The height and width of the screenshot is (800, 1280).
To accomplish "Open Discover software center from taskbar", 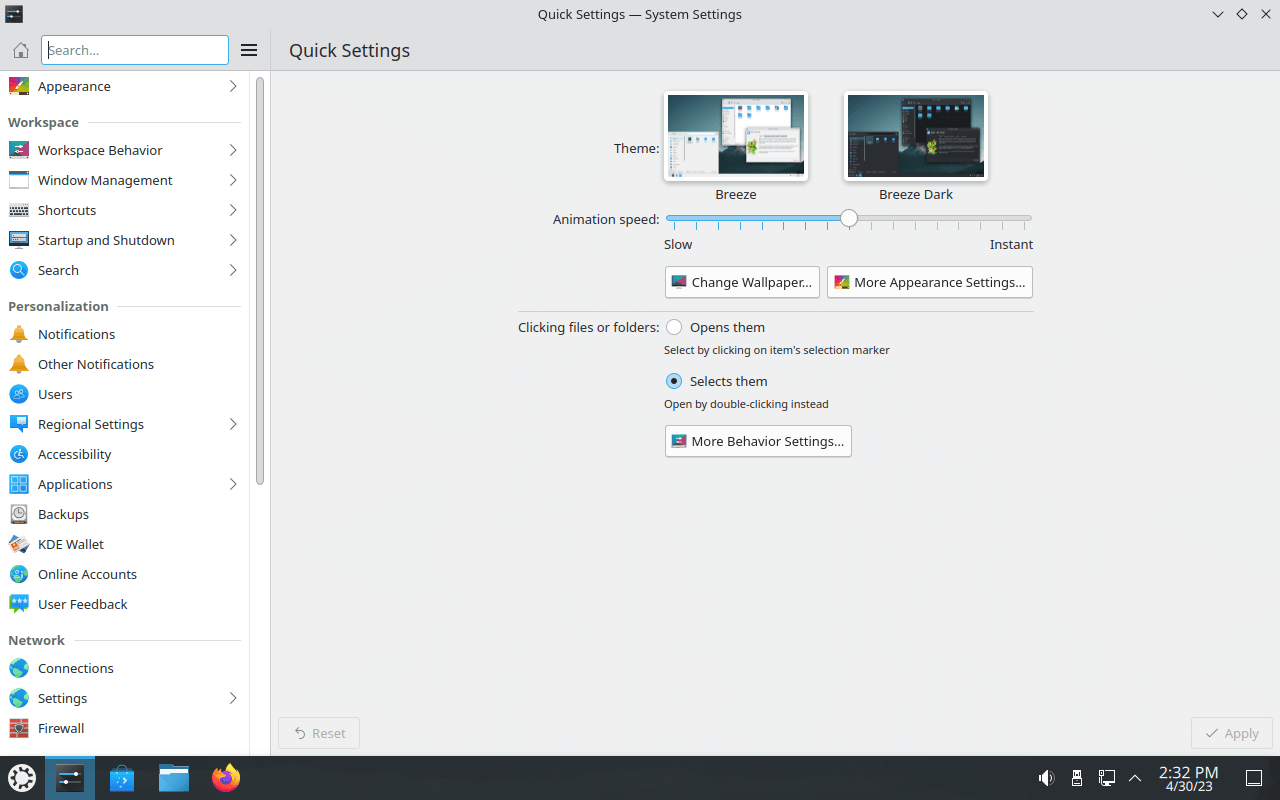I will coord(122,778).
